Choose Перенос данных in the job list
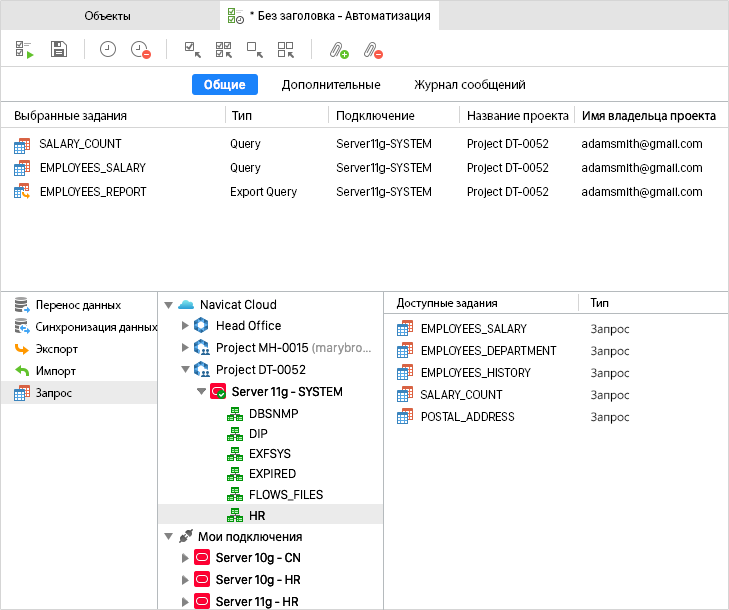729x610 pixels. pos(78,305)
